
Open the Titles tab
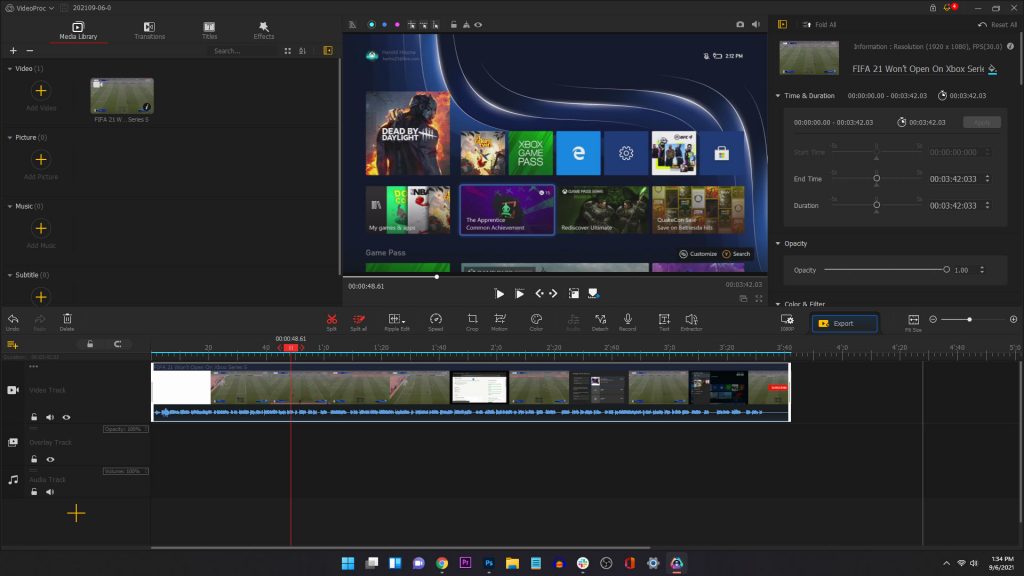210,30
